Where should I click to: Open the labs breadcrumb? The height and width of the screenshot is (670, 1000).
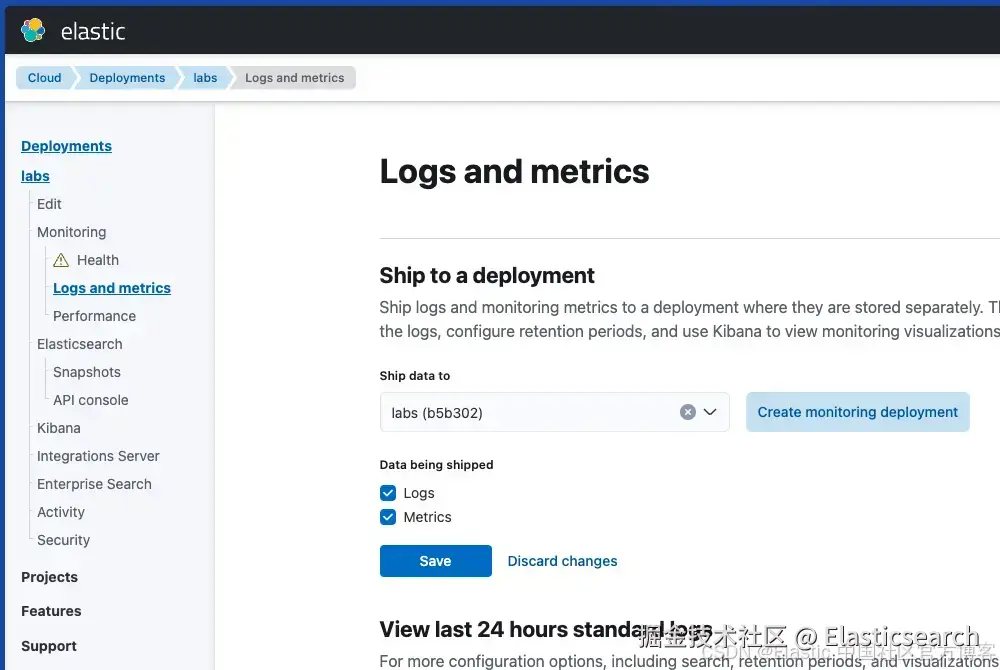click(205, 78)
